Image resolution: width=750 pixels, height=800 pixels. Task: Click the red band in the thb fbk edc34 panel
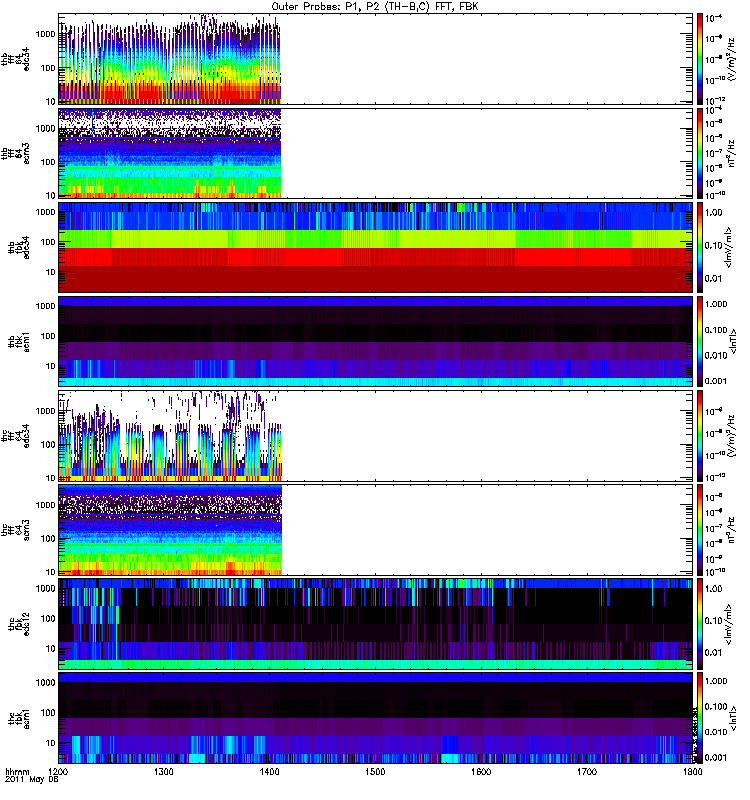point(375,257)
